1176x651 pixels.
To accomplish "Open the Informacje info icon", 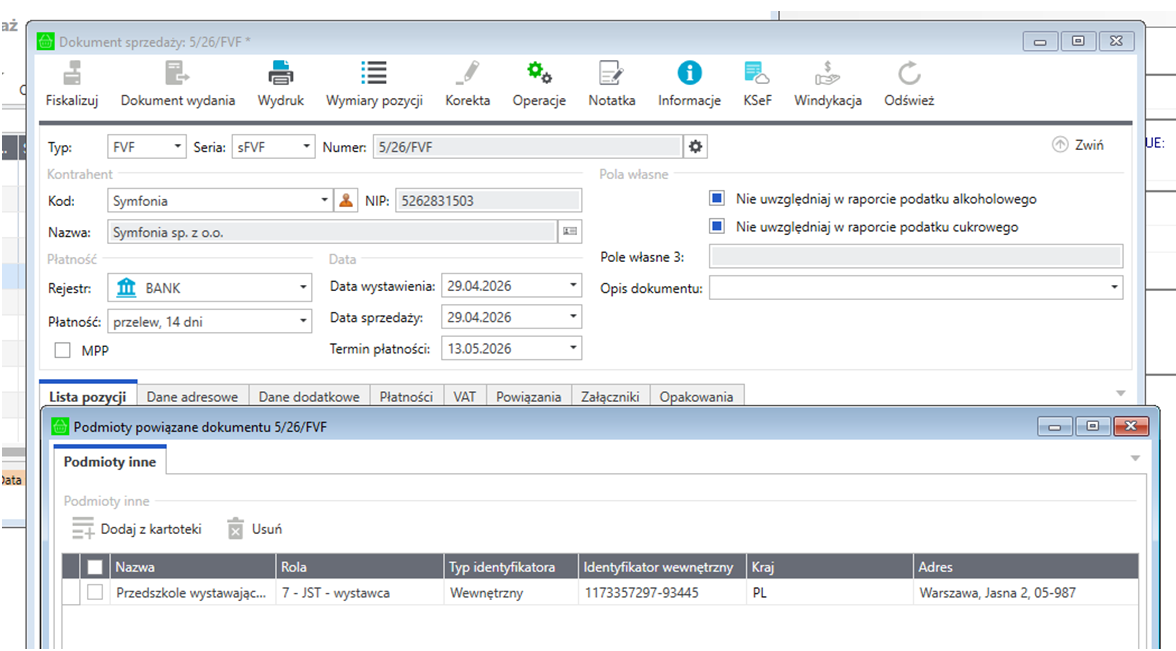I will tap(689, 74).
